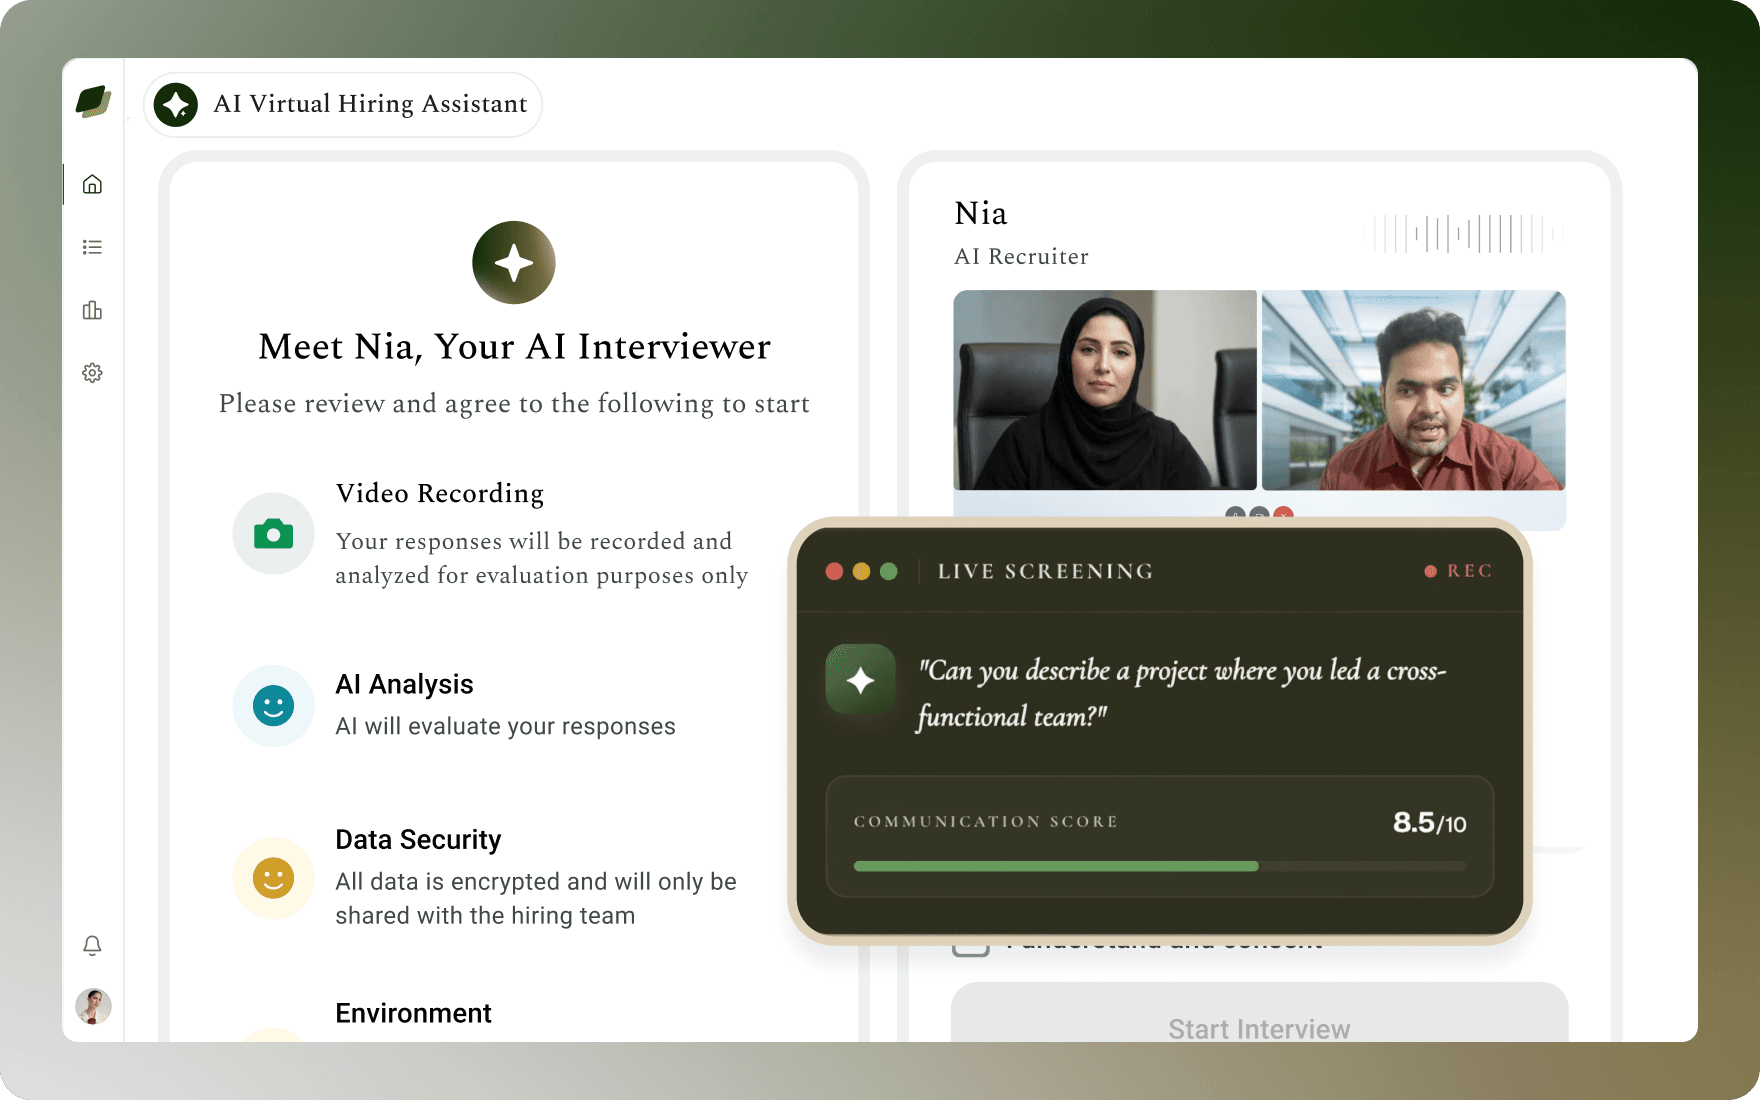Click the sparkle icon beside interview question
The height and width of the screenshot is (1100, 1760).
pos(861,680)
